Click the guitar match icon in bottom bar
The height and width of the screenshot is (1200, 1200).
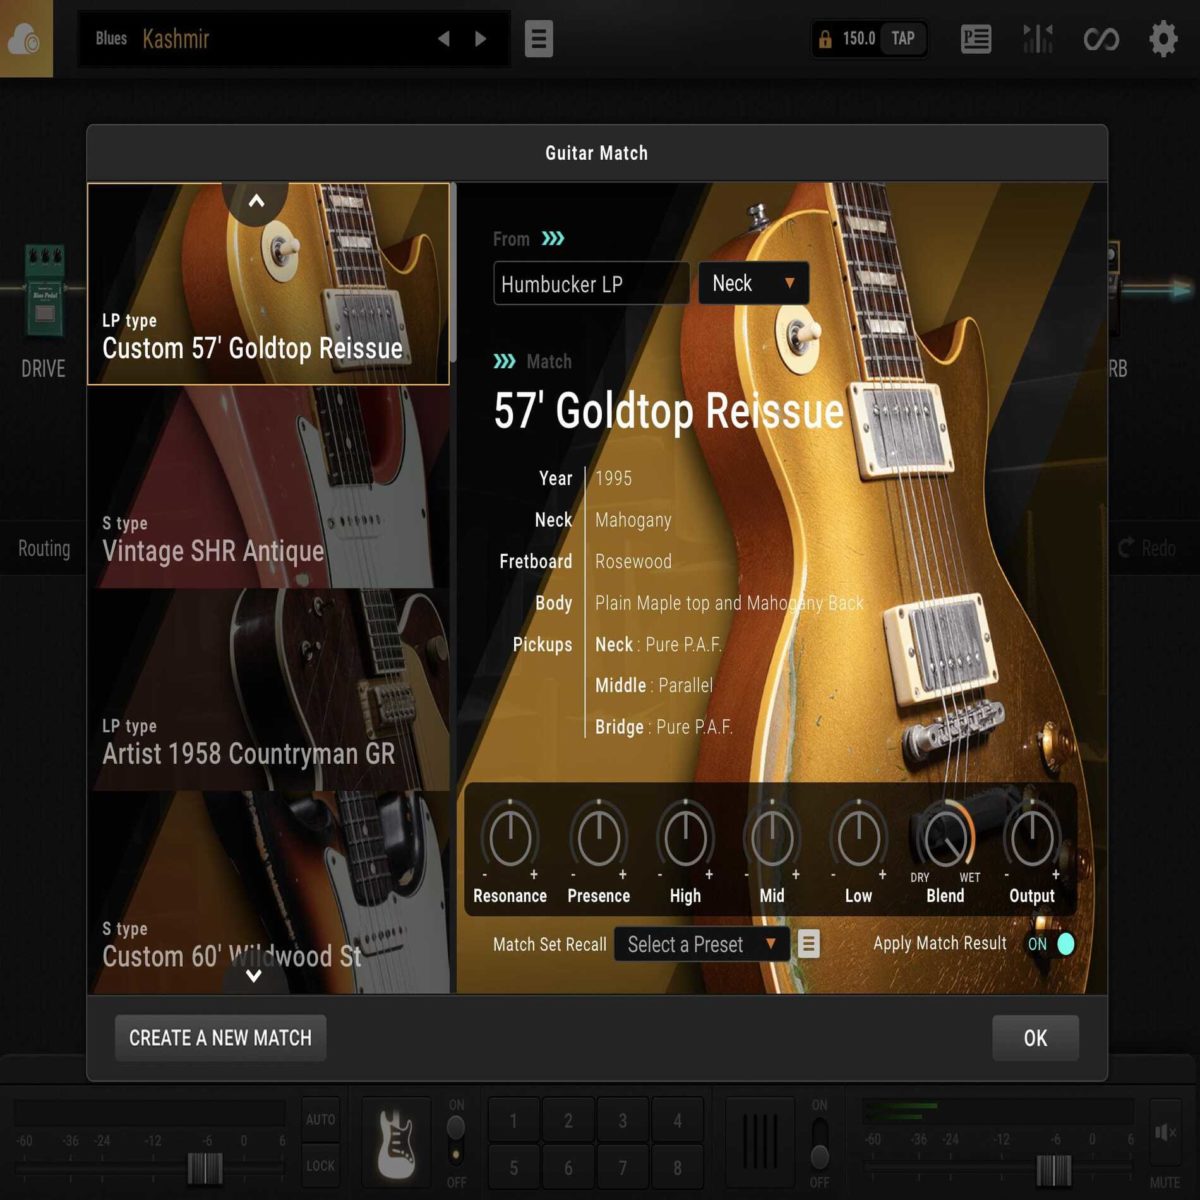(396, 1141)
